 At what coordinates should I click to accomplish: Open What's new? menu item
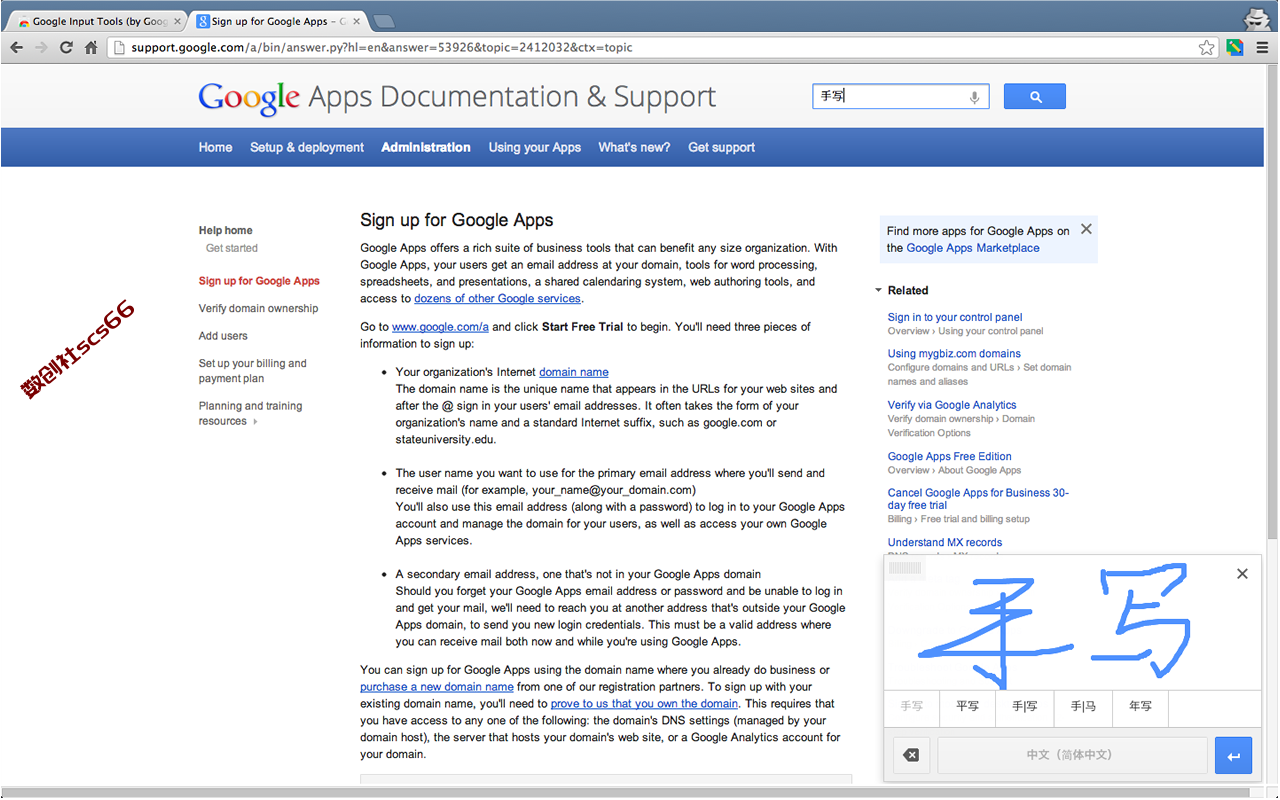(x=634, y=147)
